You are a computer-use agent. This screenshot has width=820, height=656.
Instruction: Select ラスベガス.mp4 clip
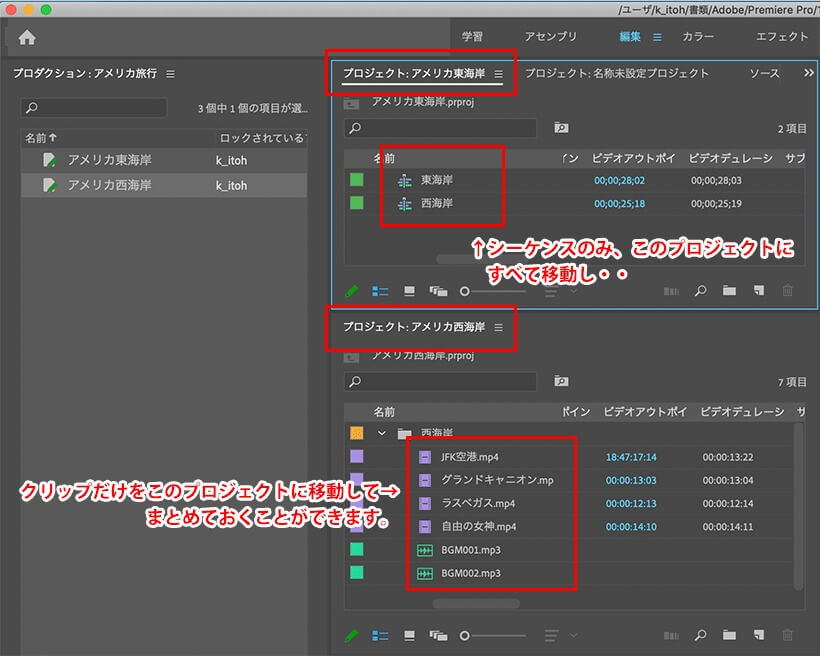point(478,503)
